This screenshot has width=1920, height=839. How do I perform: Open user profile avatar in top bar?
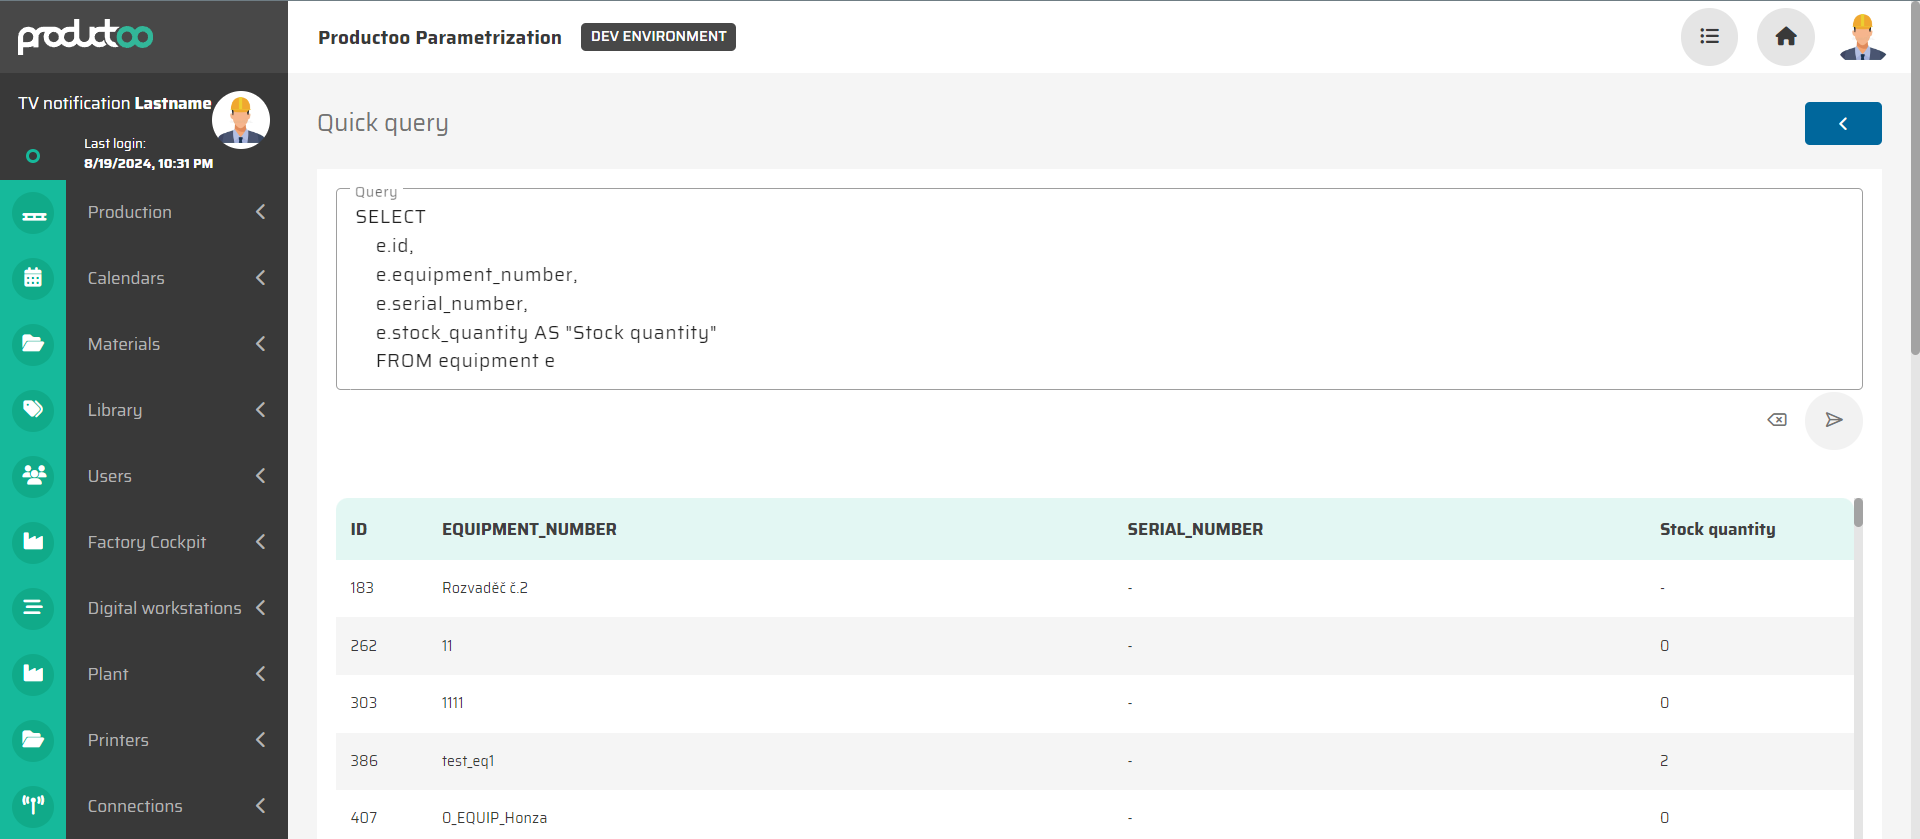pos(1862,37)
